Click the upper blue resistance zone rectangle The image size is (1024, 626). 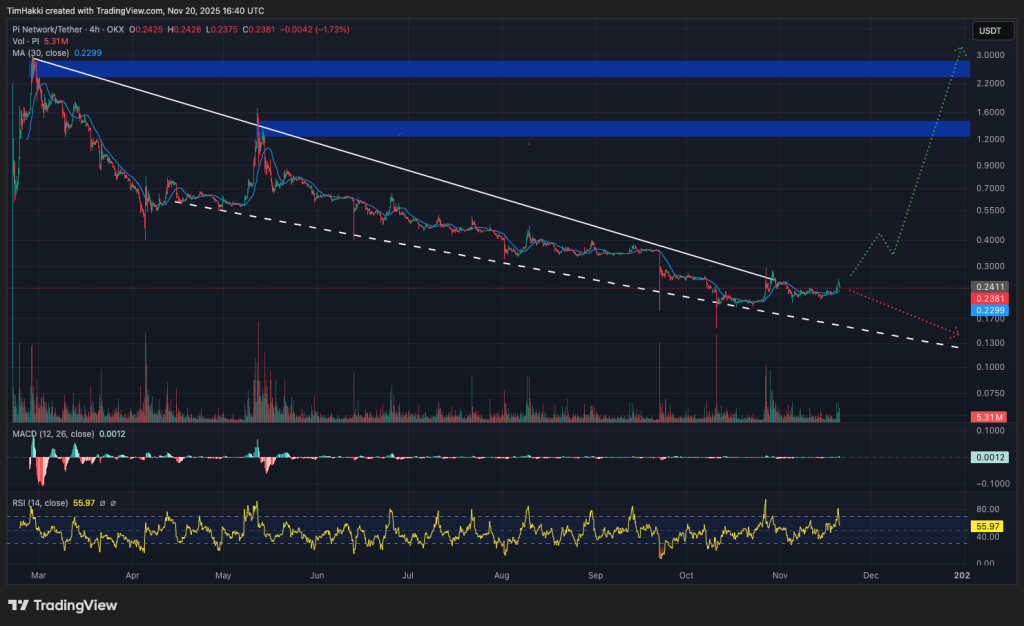click(500, 69)
